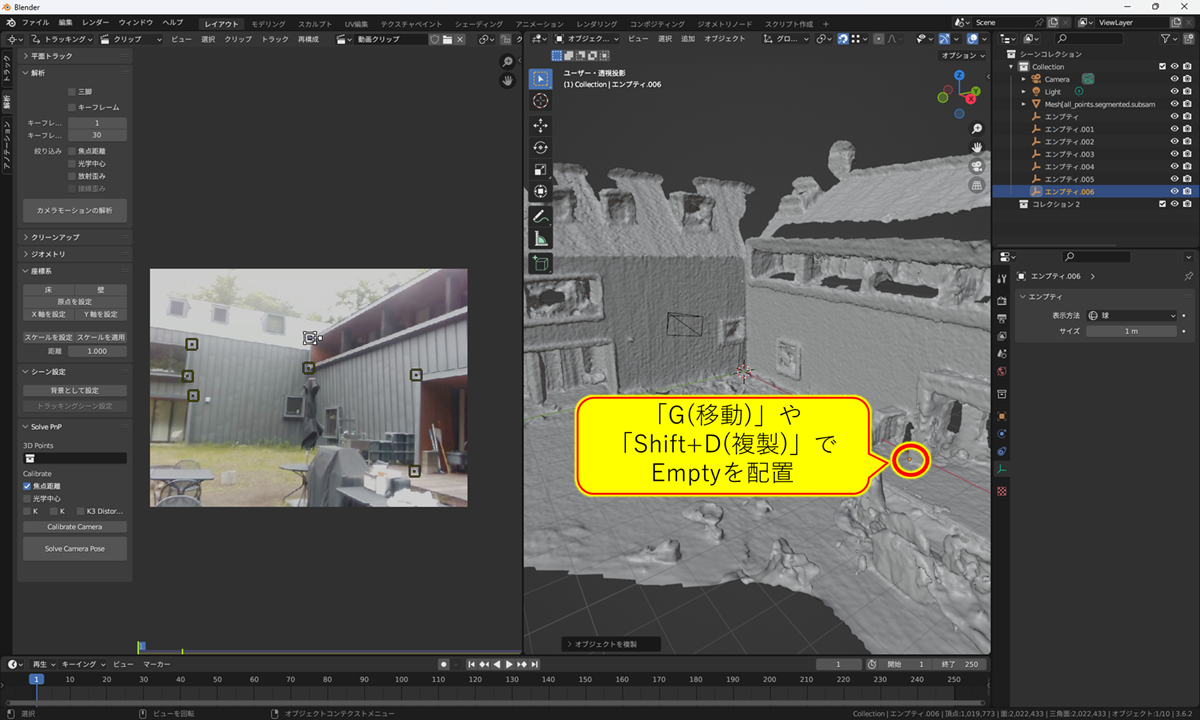Open the オプション dropdown in viewport

click(x=962, y=56)
